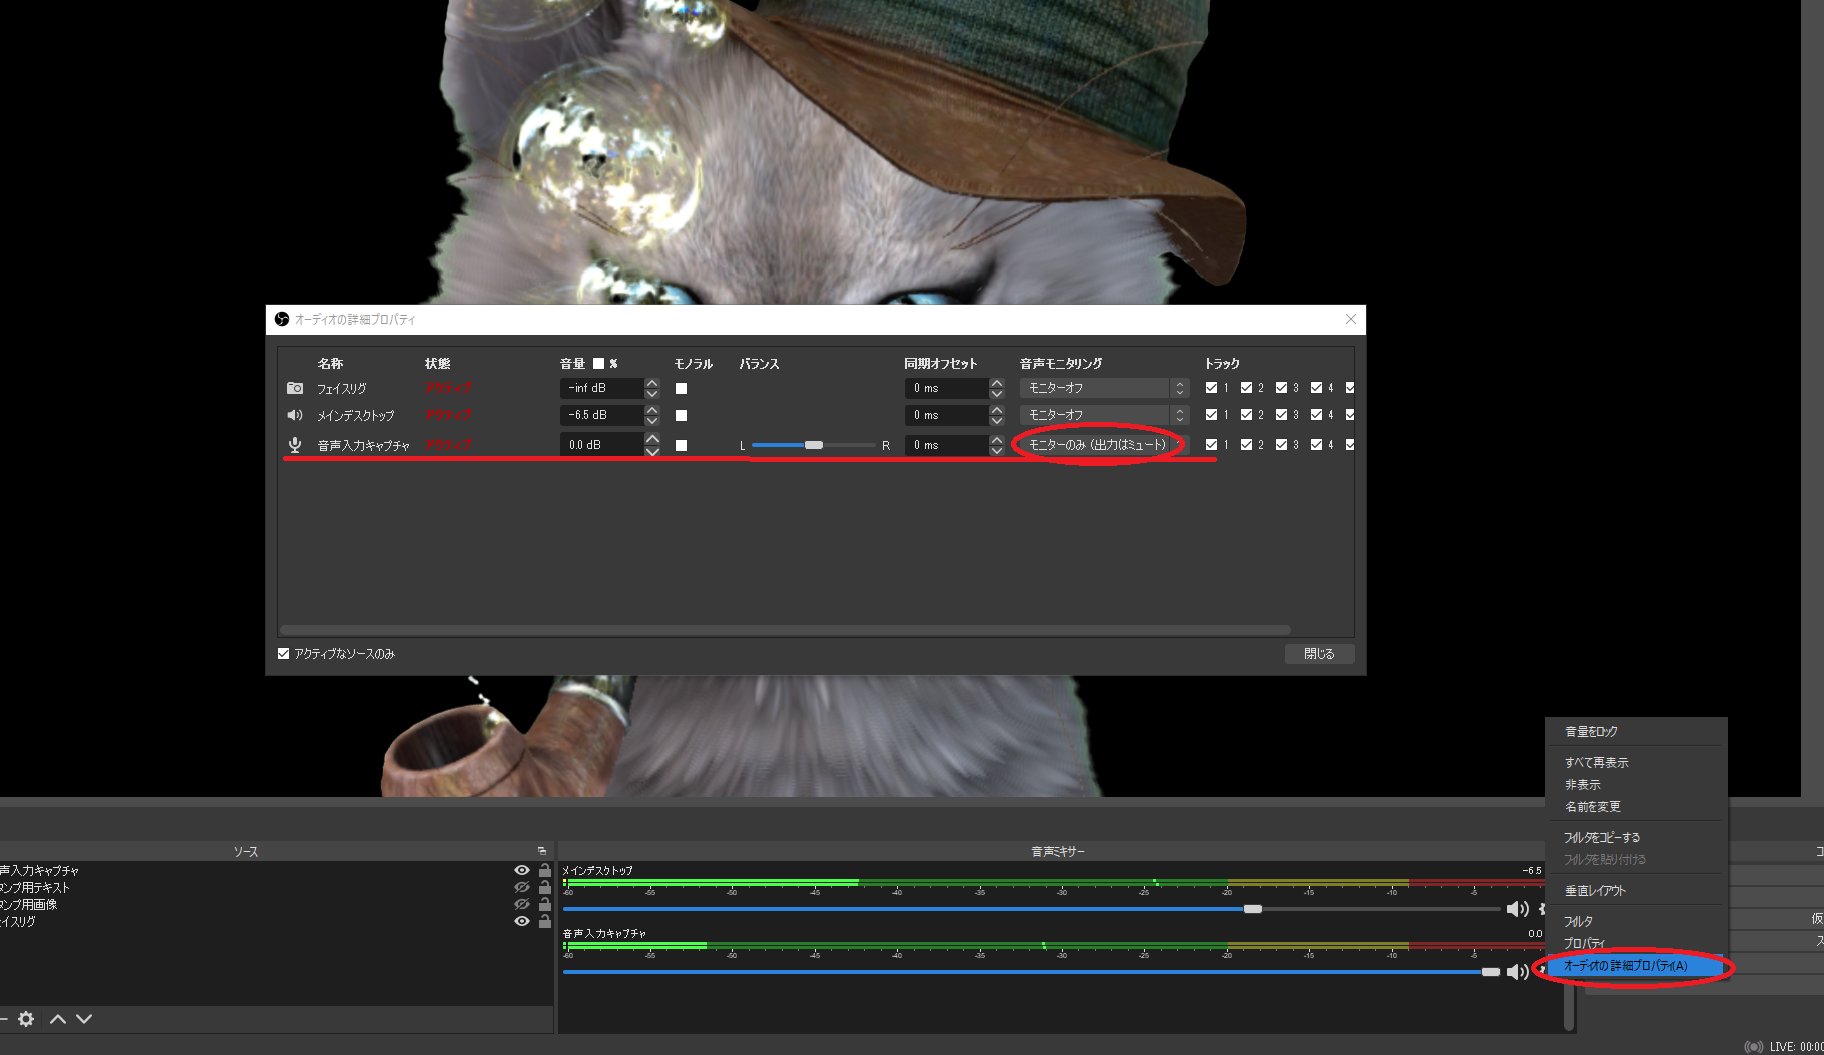Increase sync offset for フェイスリグ
The image size is (1824, 1055).
(x=996, y=383)
